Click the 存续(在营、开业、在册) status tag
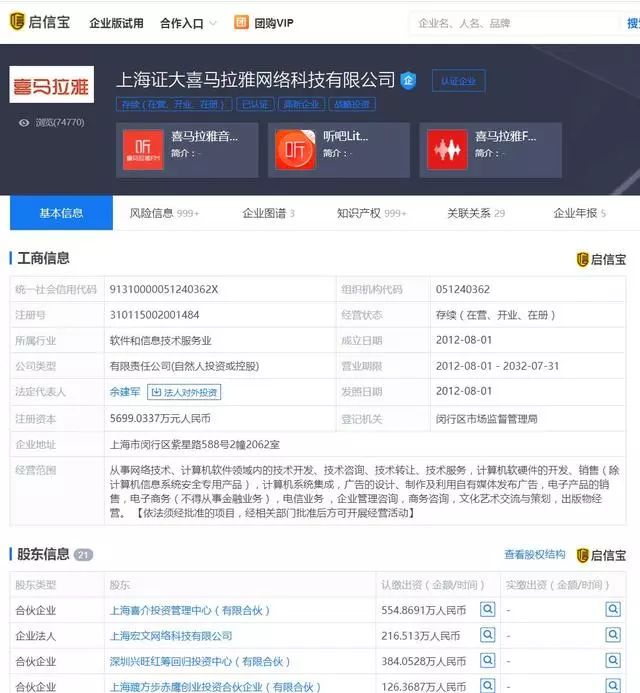Viewport: 640px width, 693px height. pos(173,104)
